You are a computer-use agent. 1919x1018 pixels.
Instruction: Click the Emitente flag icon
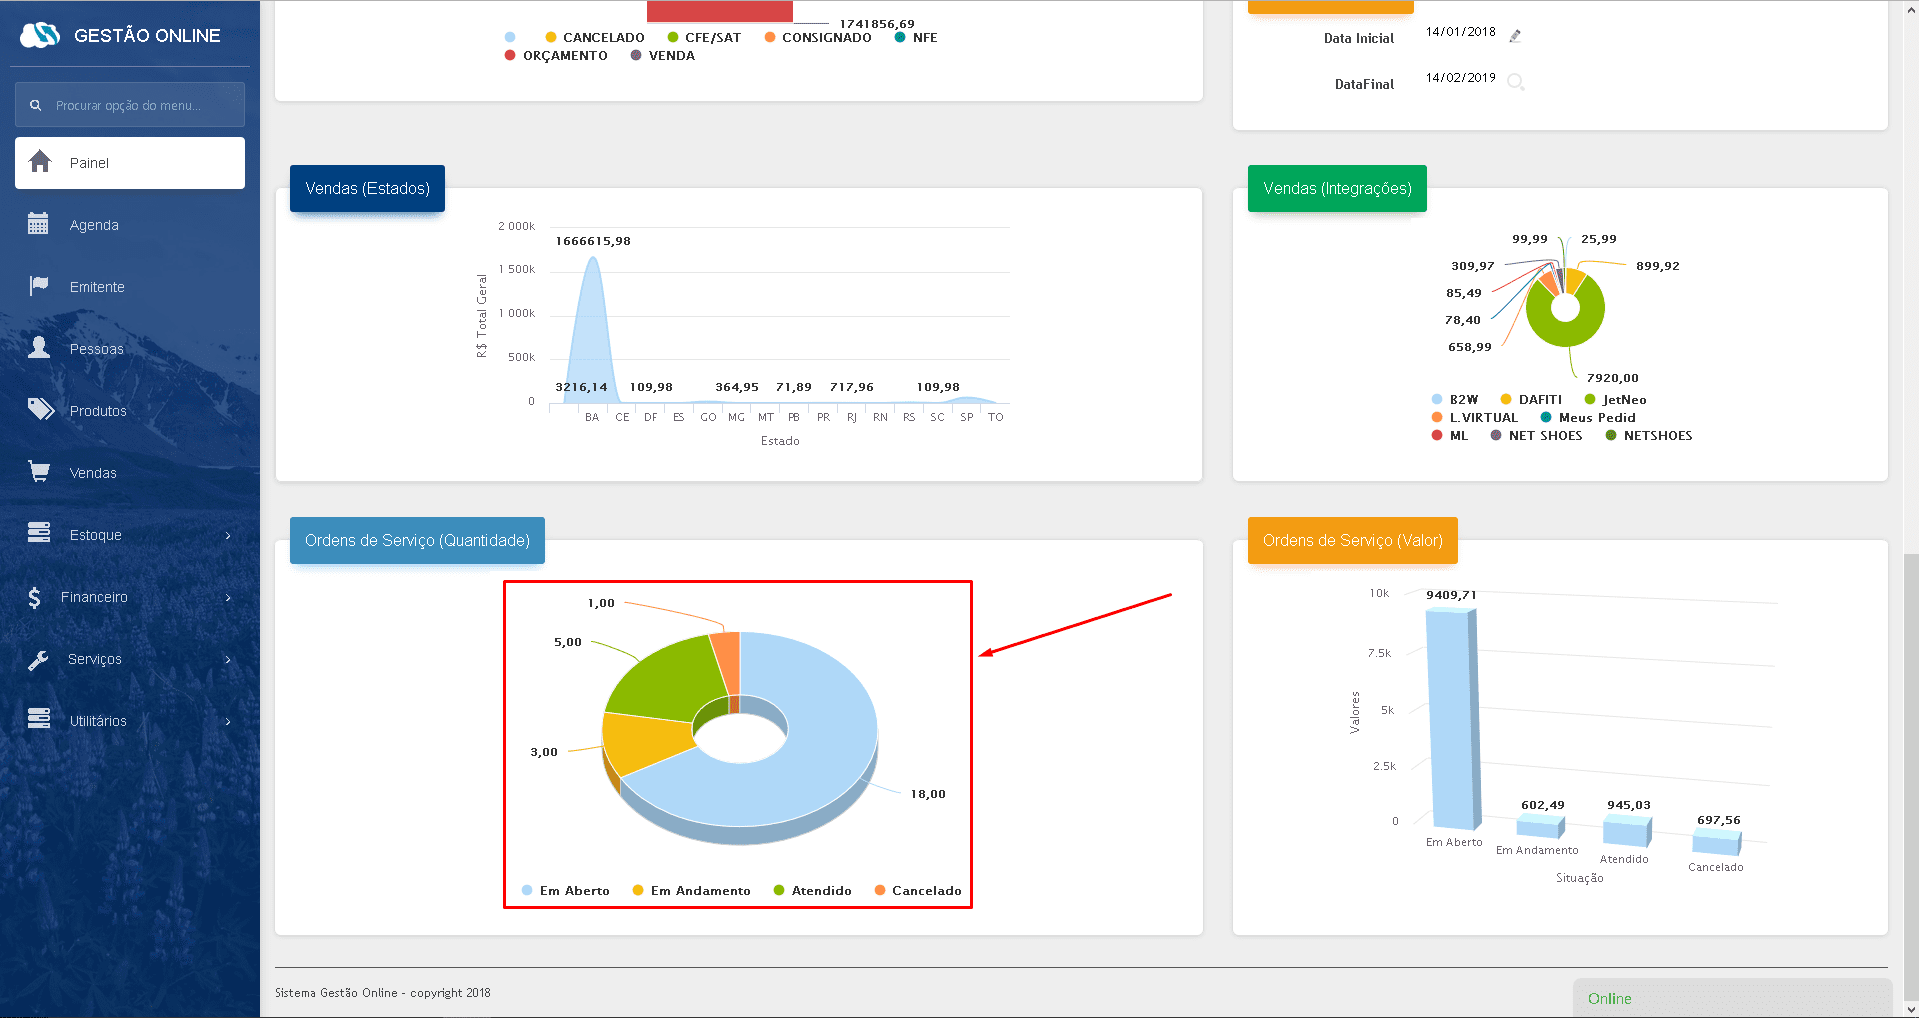[38, 286]
